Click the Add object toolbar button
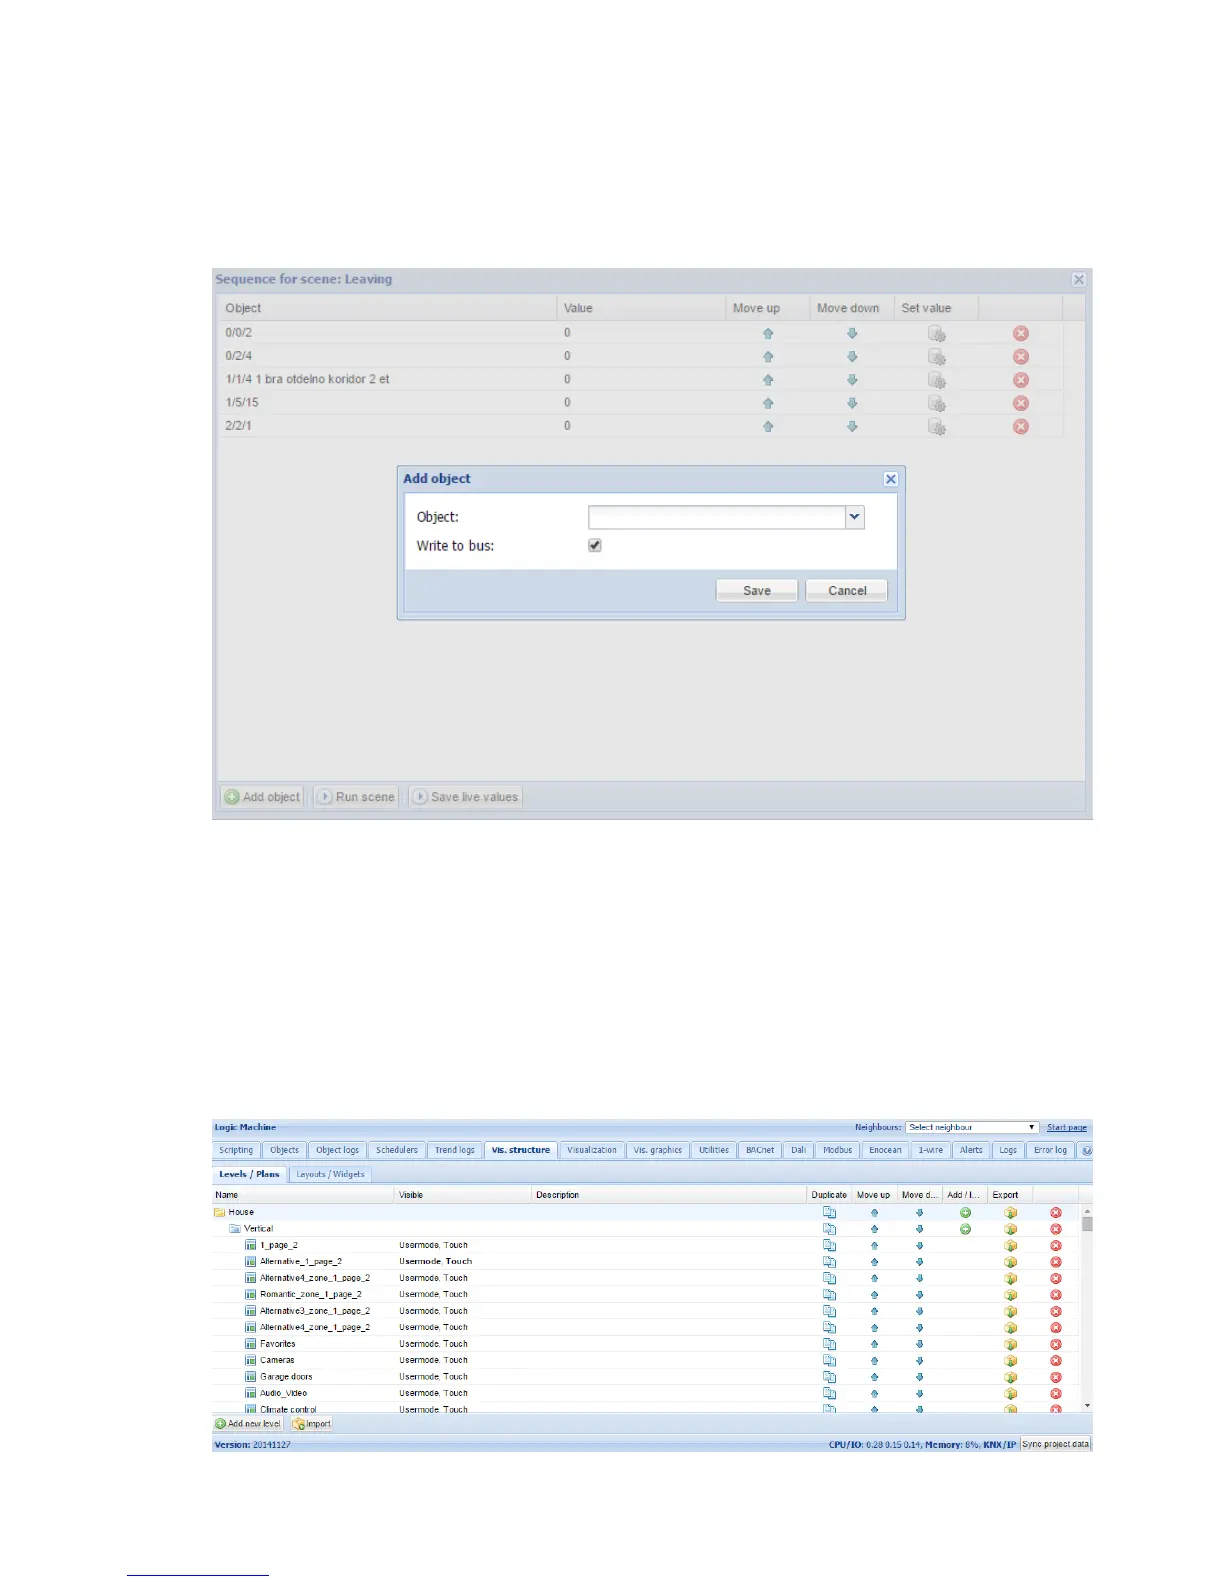This screenshot has height=1584, width=1224. [262, 797]
